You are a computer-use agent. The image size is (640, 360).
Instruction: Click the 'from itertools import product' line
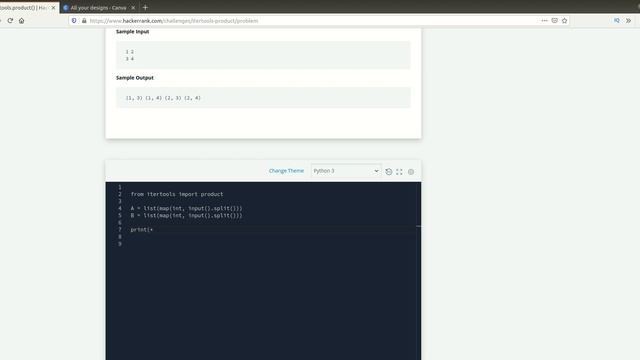[x=177, y=194]
